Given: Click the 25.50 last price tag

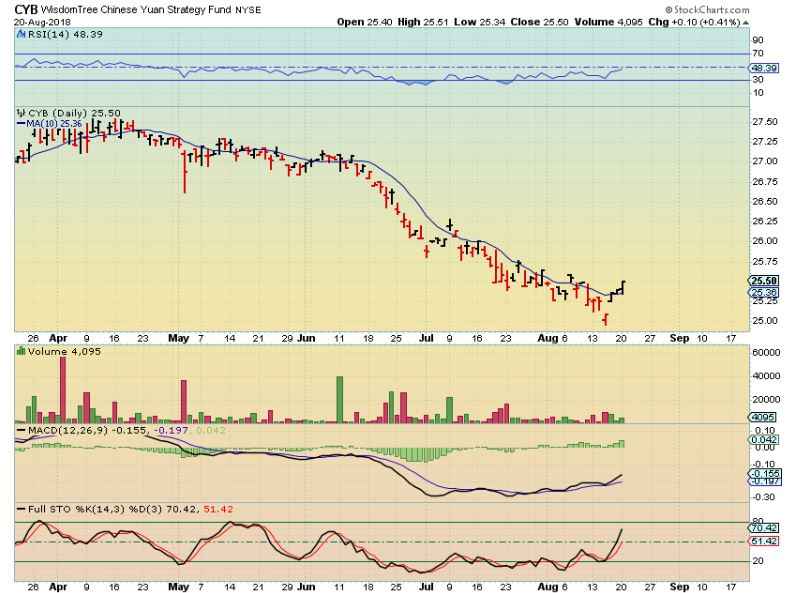Looking at the screenshot, I should coord(764,281).
